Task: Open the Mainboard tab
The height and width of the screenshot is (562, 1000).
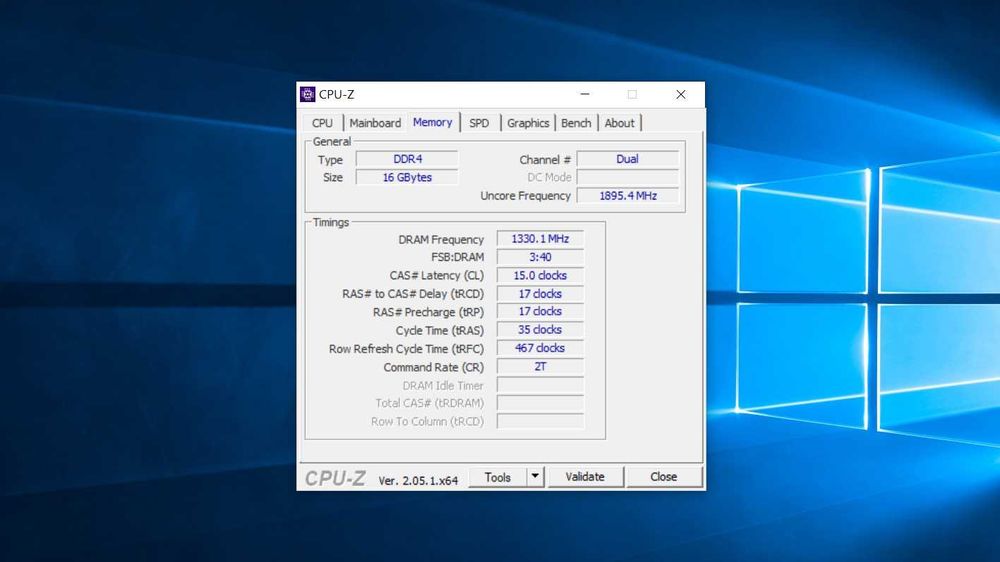Action: pyautogui.click(x=375, y=123)
